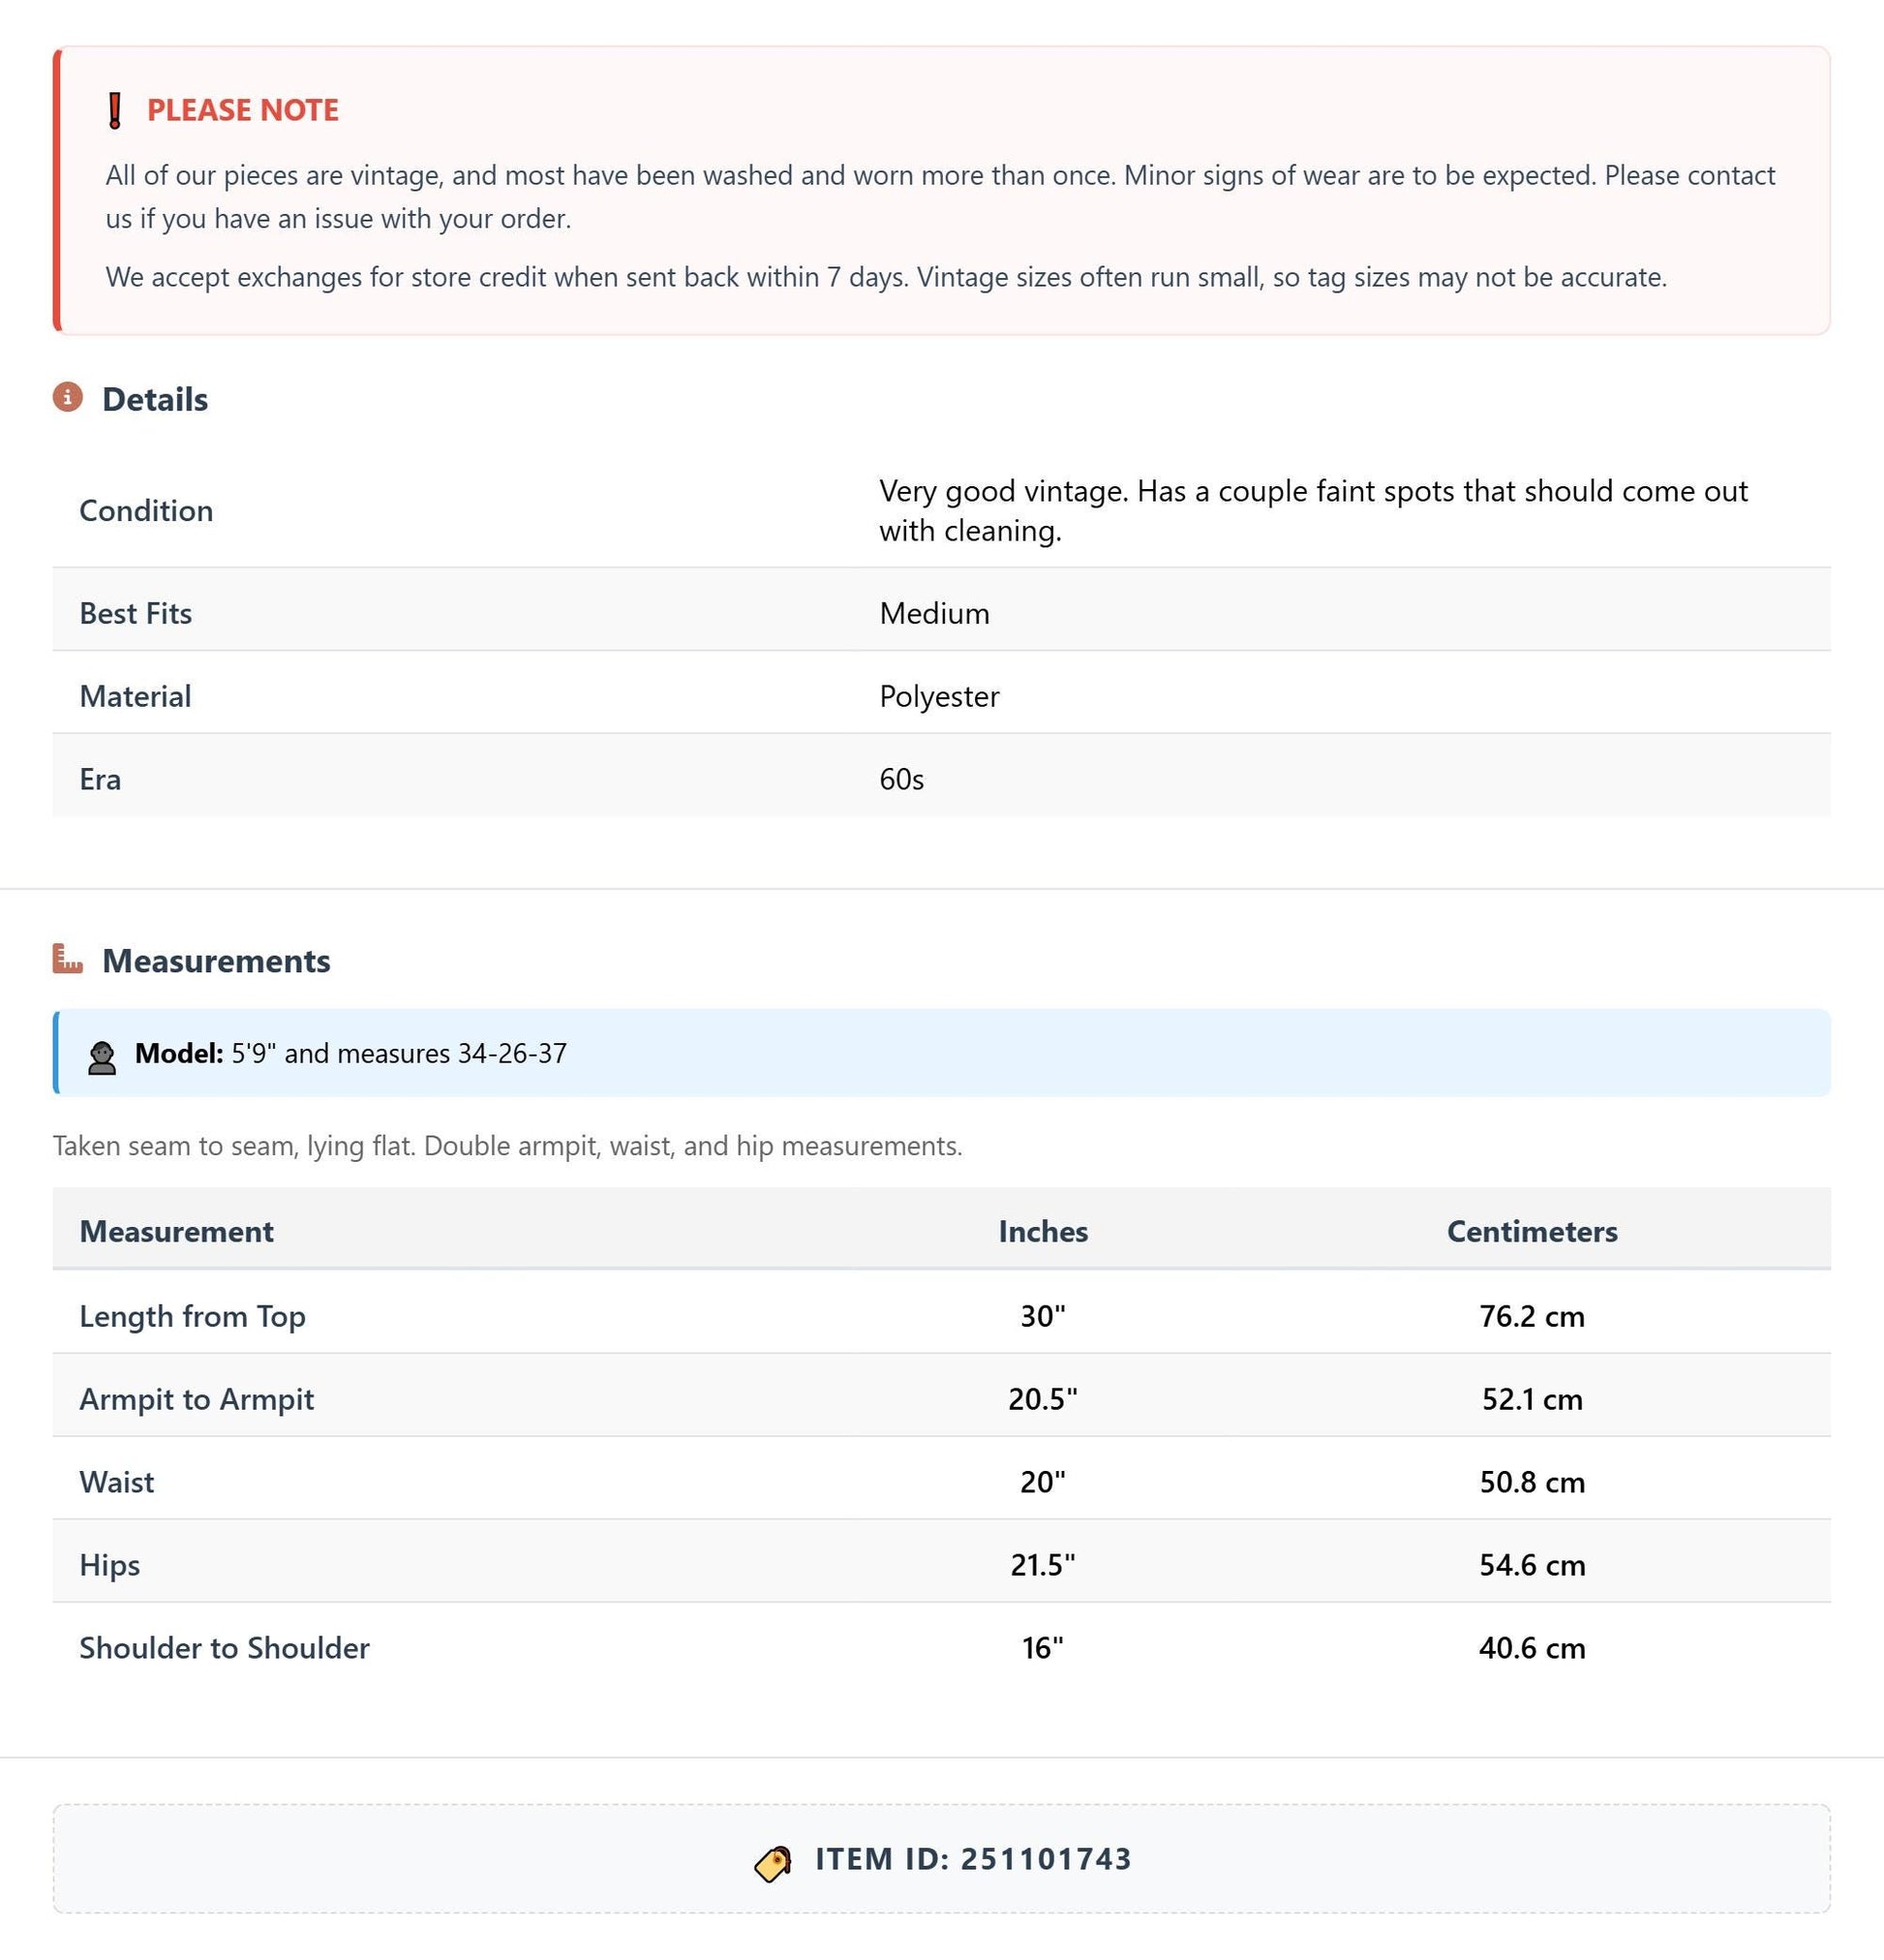
Task: Click the ITEM ID: 251101743 text
Action: coord(973,1859)
